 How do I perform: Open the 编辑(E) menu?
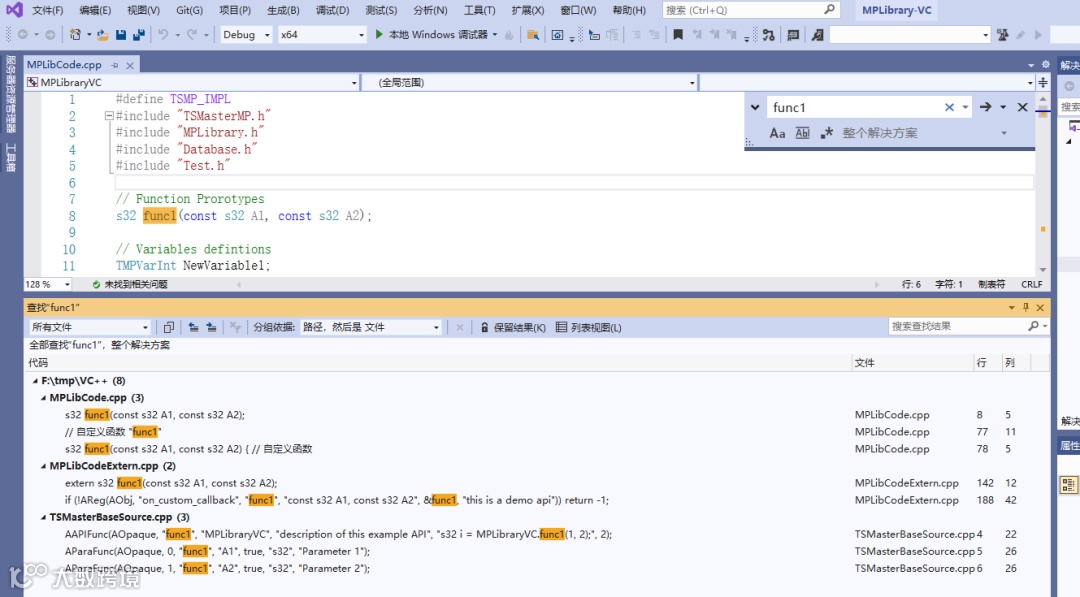[95, 10]
